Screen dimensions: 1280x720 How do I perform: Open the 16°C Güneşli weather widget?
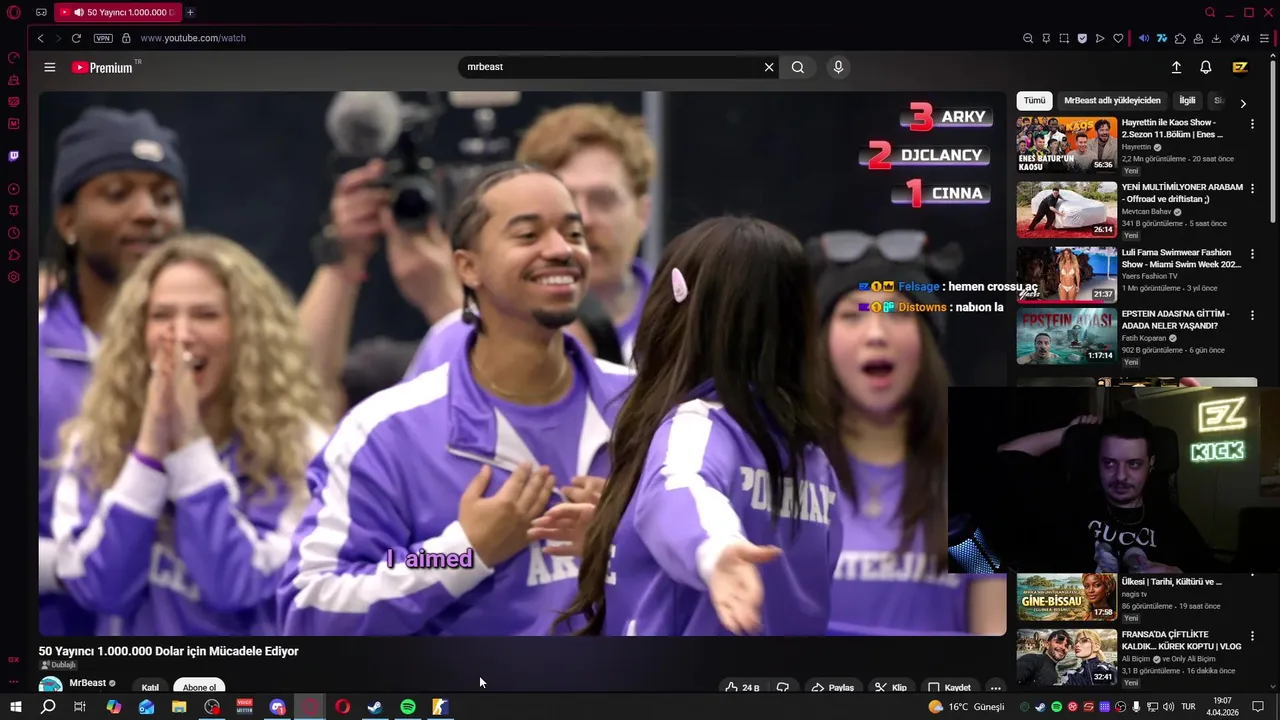tap(966, 707)
